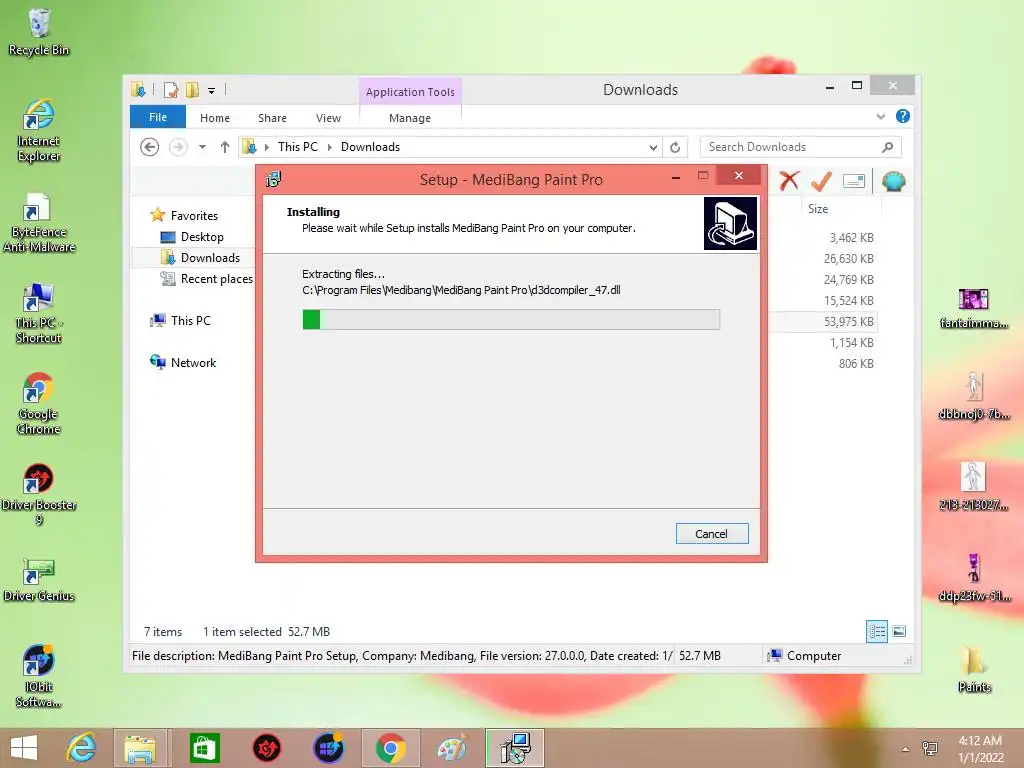1024x768 pixels.
Task: Select Application Tools contextual tab
Action: [410, 92]
